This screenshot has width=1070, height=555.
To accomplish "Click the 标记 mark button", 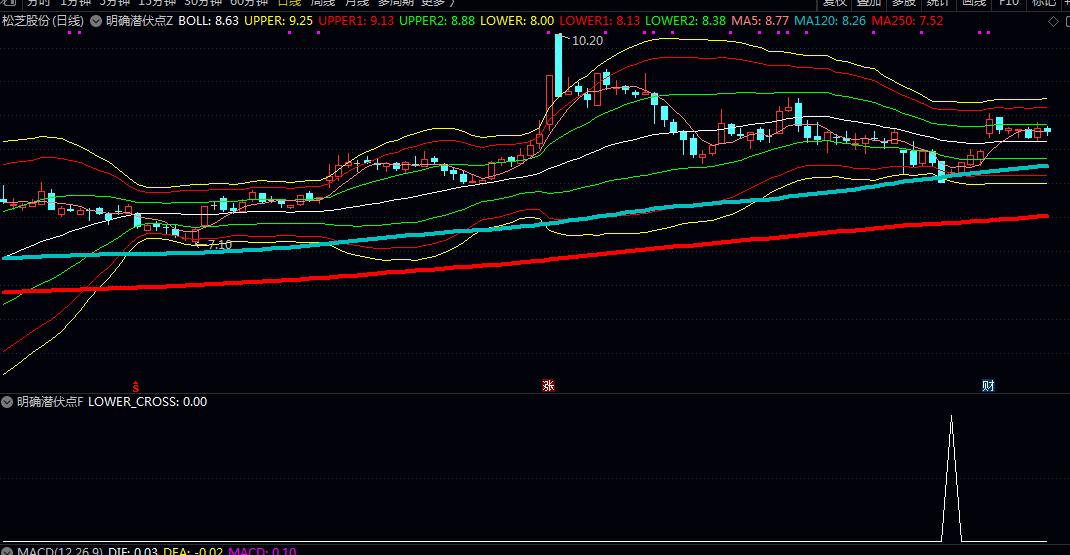I will pos(1043,3).
